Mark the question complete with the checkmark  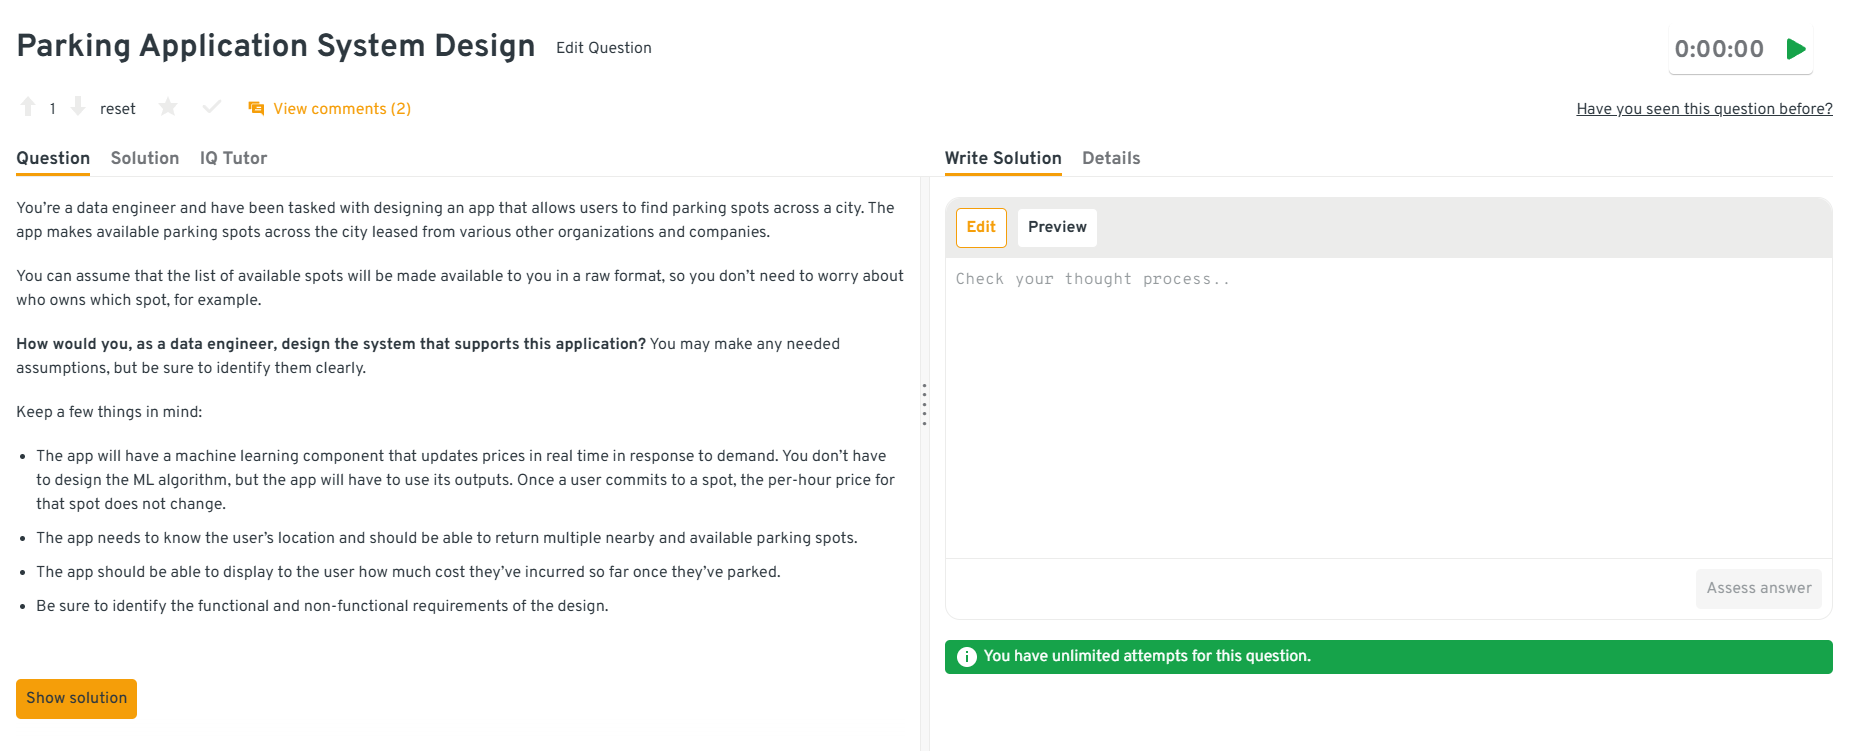tap(211, 107)
